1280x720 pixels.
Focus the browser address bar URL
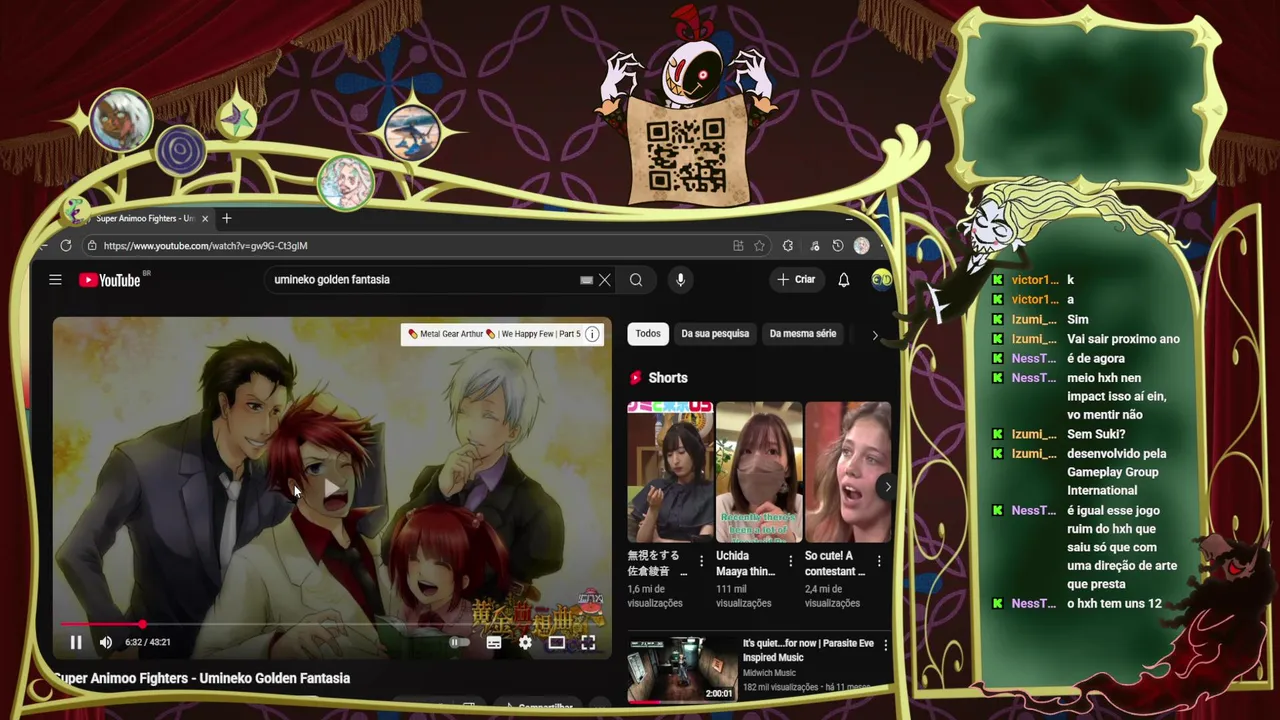click(205, 246)
